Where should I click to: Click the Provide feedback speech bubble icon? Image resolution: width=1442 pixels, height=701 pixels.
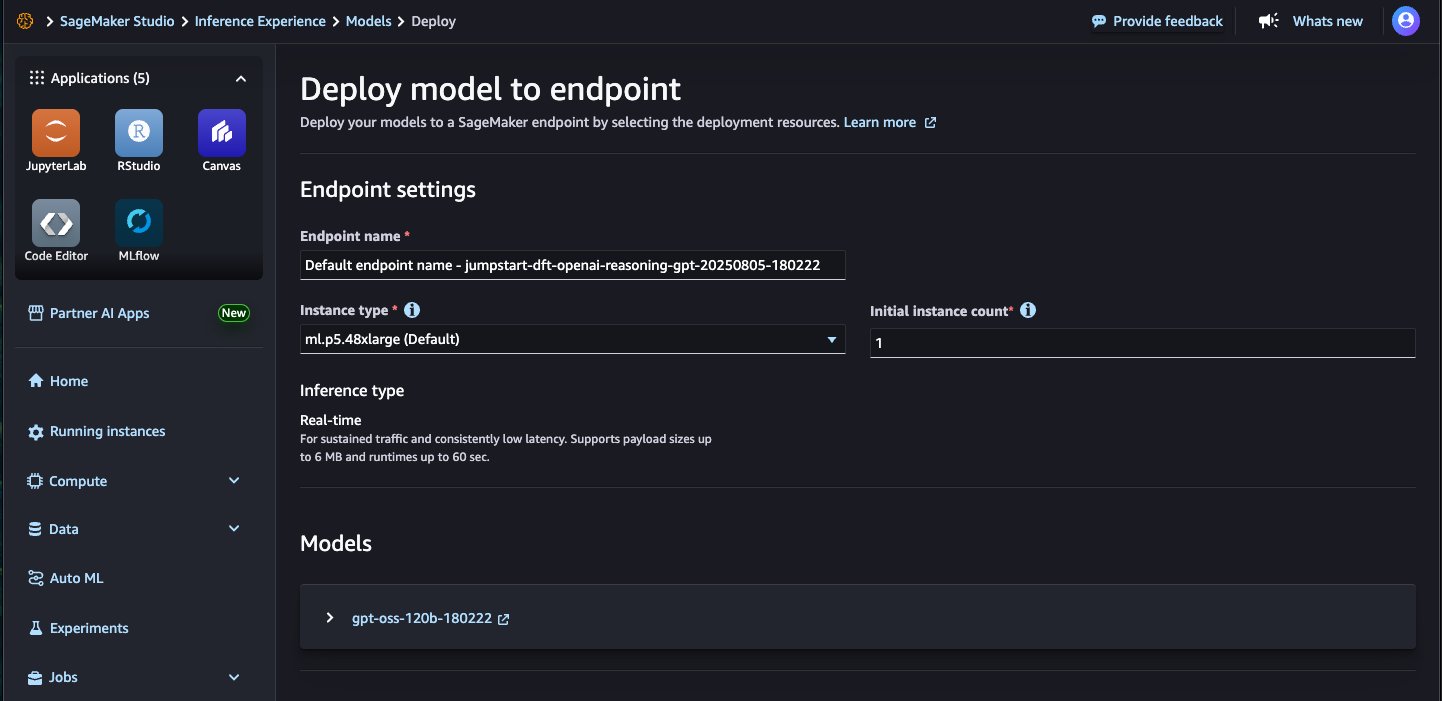1099,21
